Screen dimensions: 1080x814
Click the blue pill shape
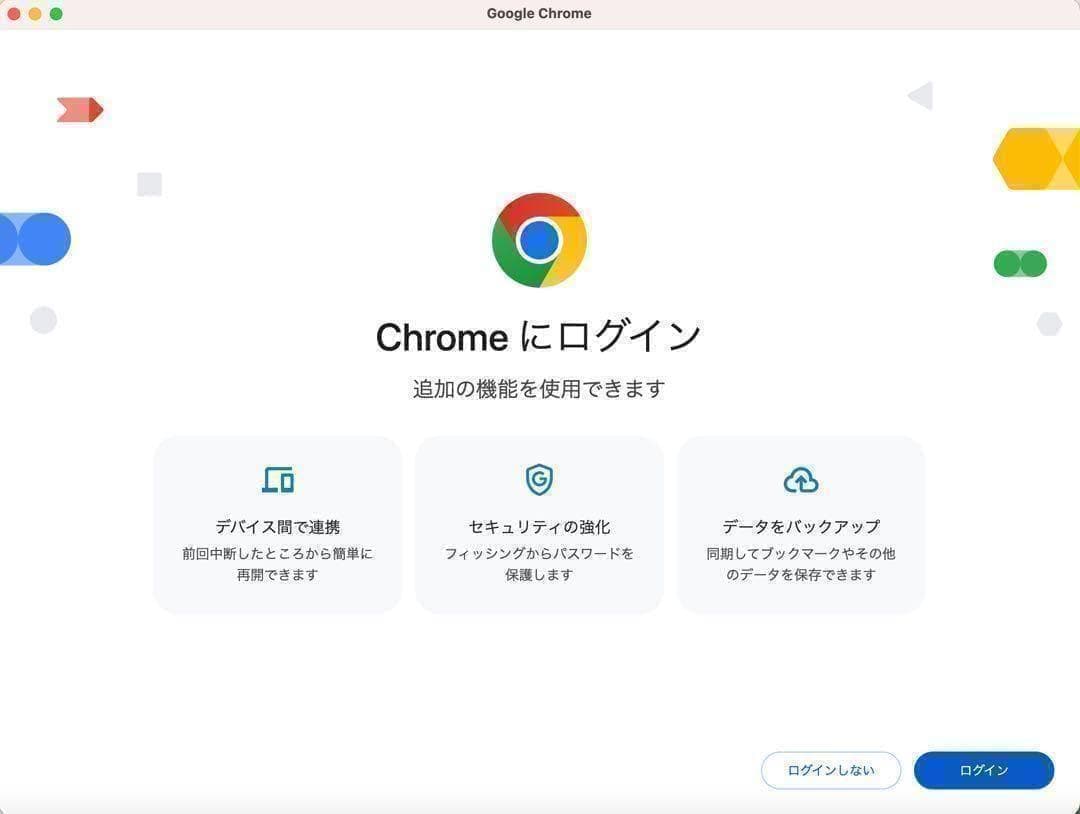tap(36, 239)
